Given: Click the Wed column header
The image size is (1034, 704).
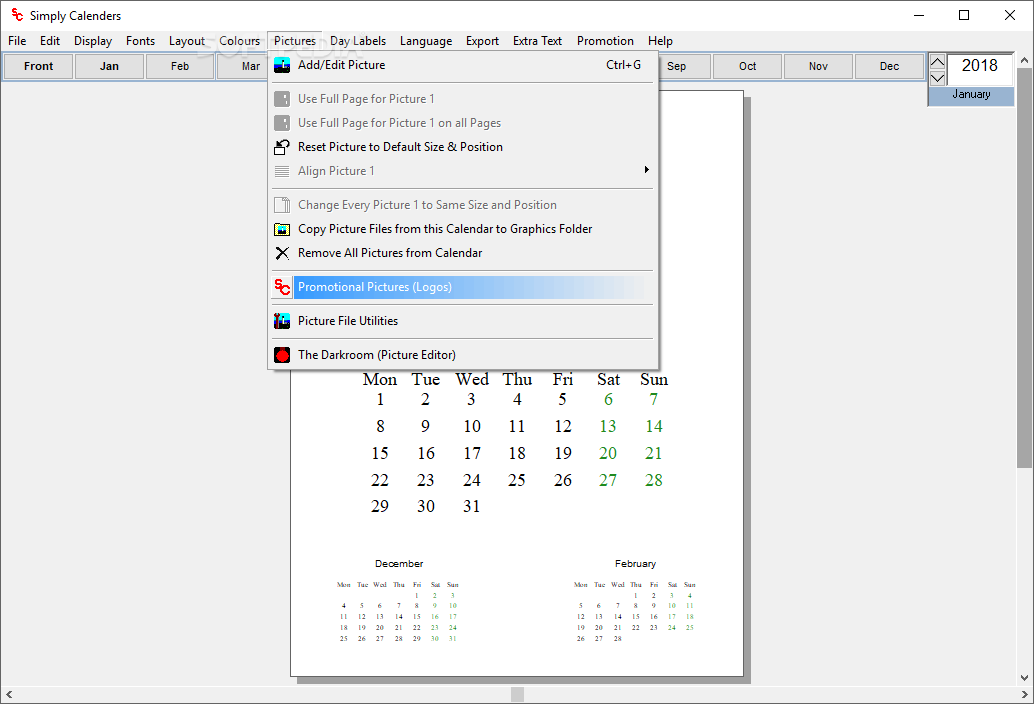Looking at the screenshot, I should 472,380.
